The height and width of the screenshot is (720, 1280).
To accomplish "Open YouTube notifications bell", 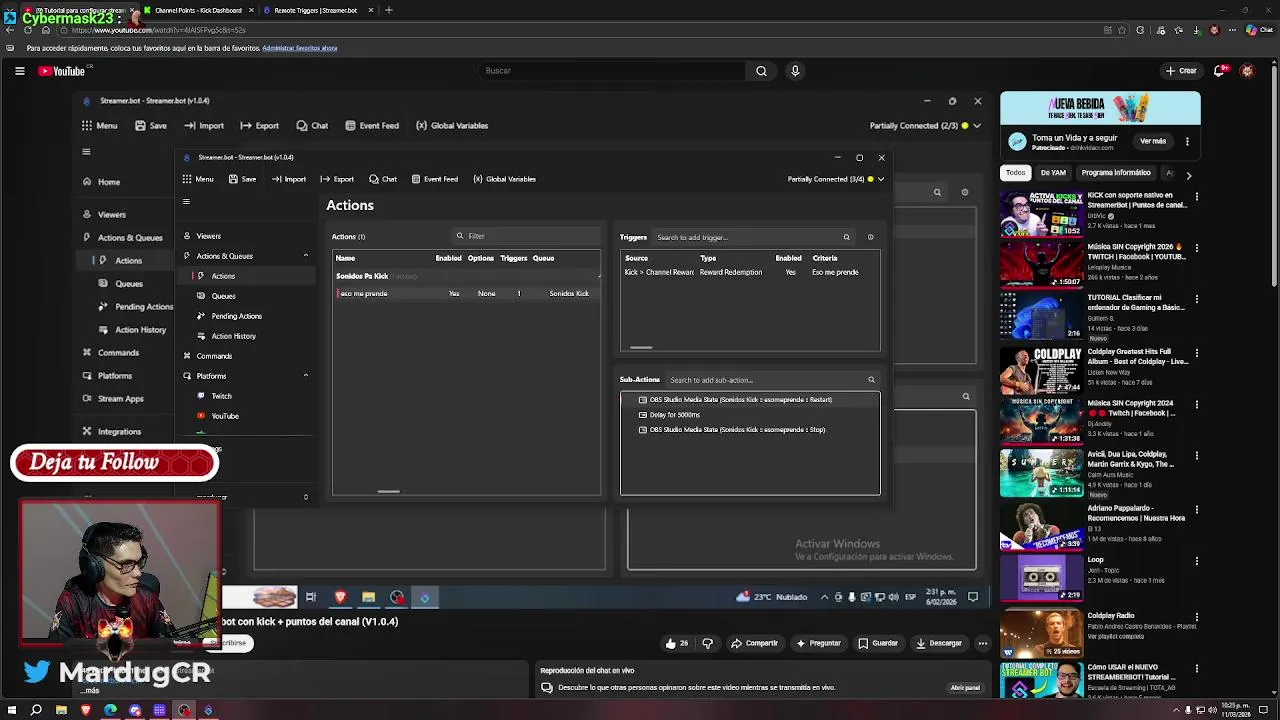I will [x=1219, y=71].
